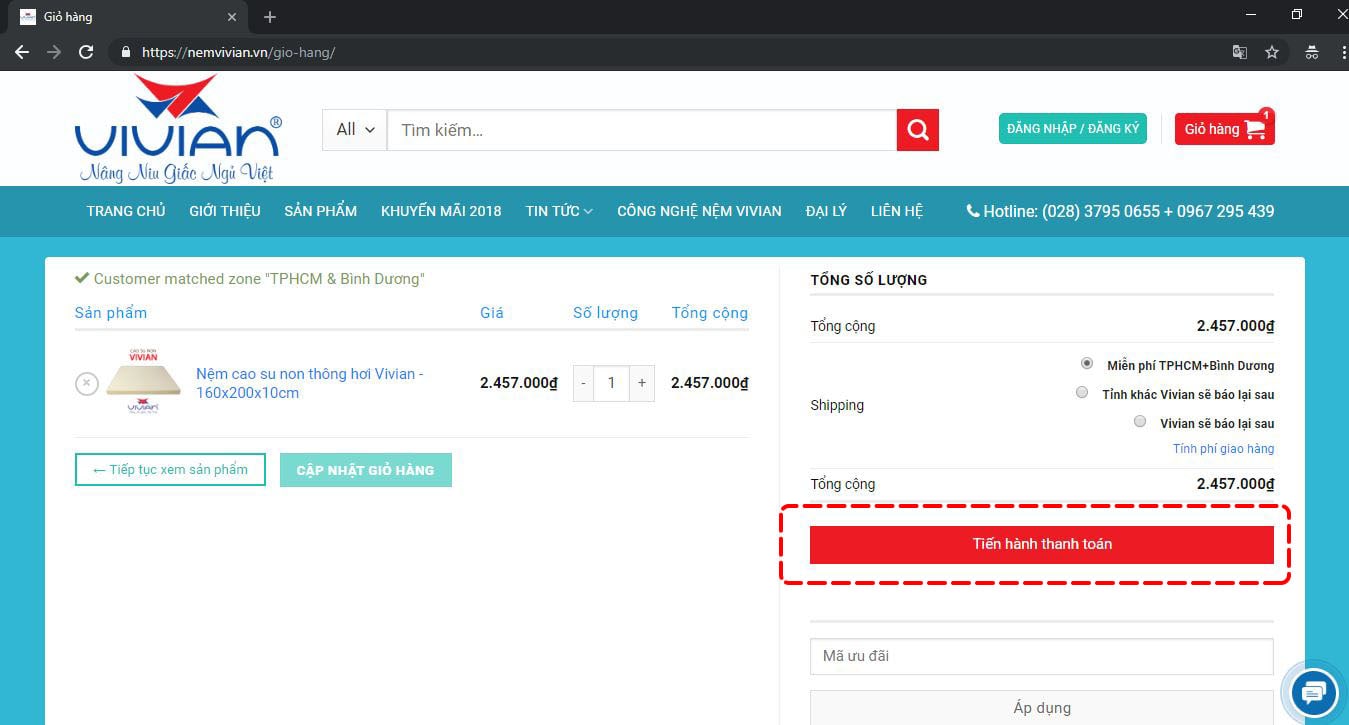Focus the Tìm kiếm search field

click(x=642, y=130)
